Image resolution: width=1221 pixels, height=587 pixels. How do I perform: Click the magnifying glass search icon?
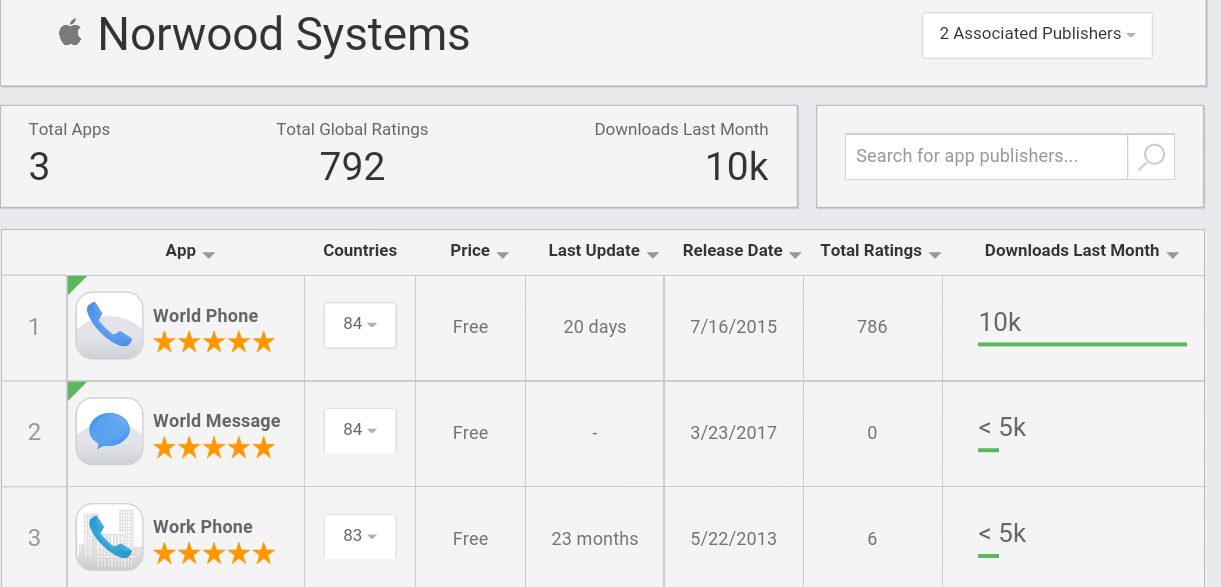tap(1151, 157)
